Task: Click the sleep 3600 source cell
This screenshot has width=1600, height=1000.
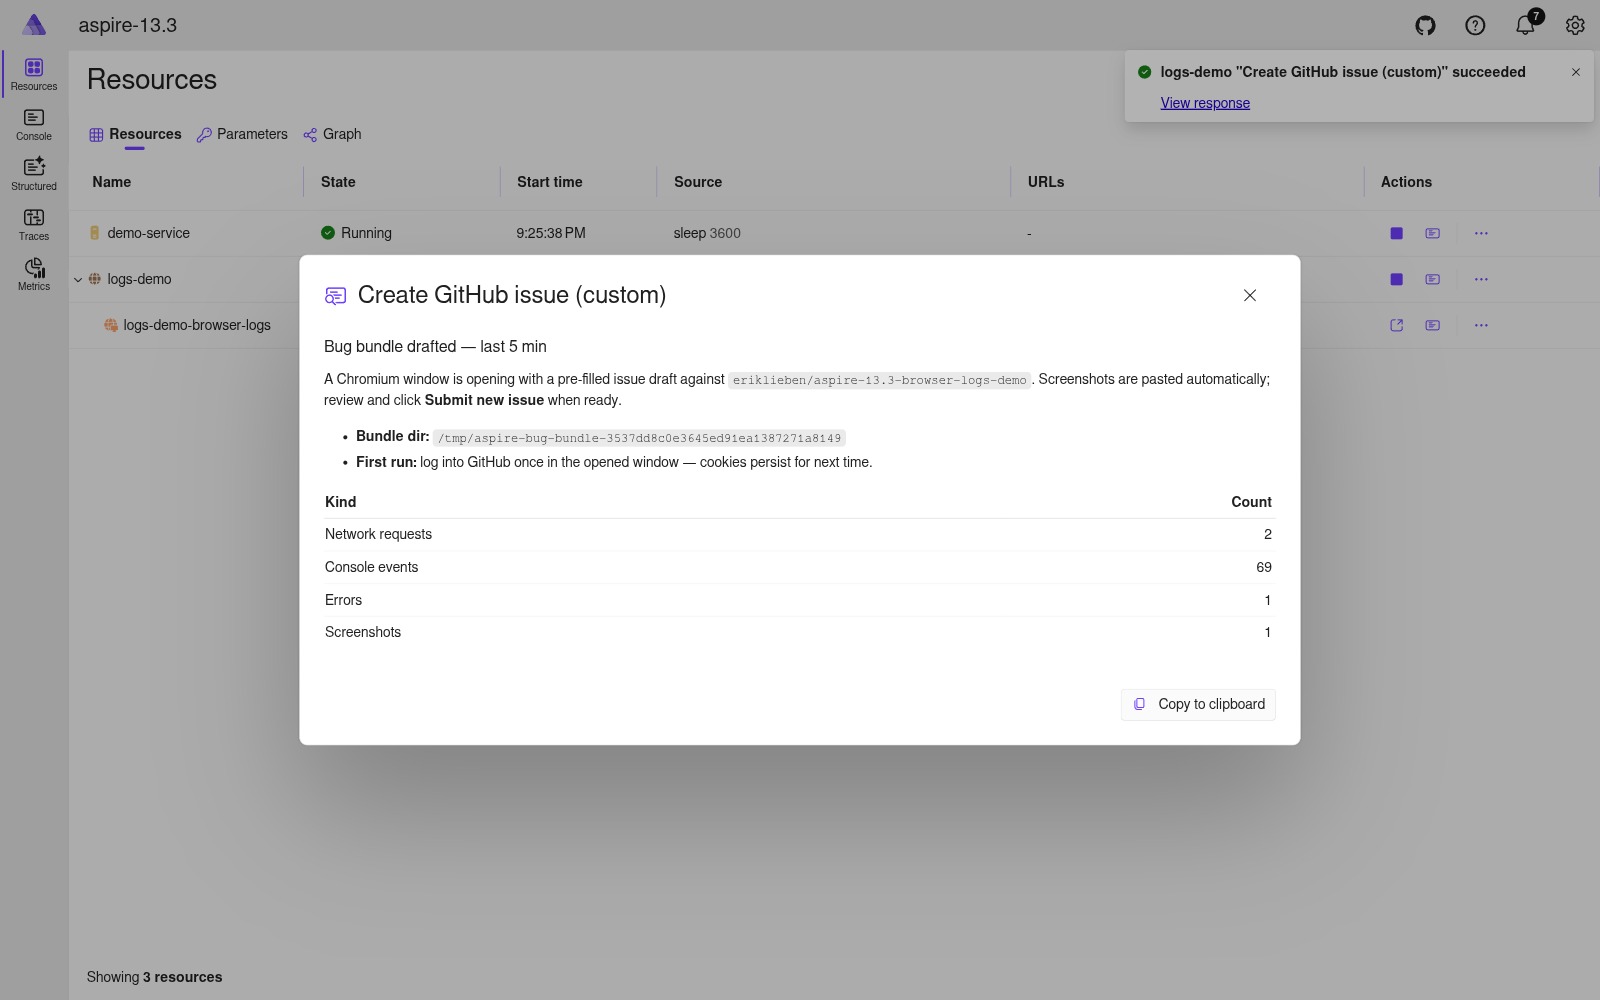Action: [x=707, y=233]
